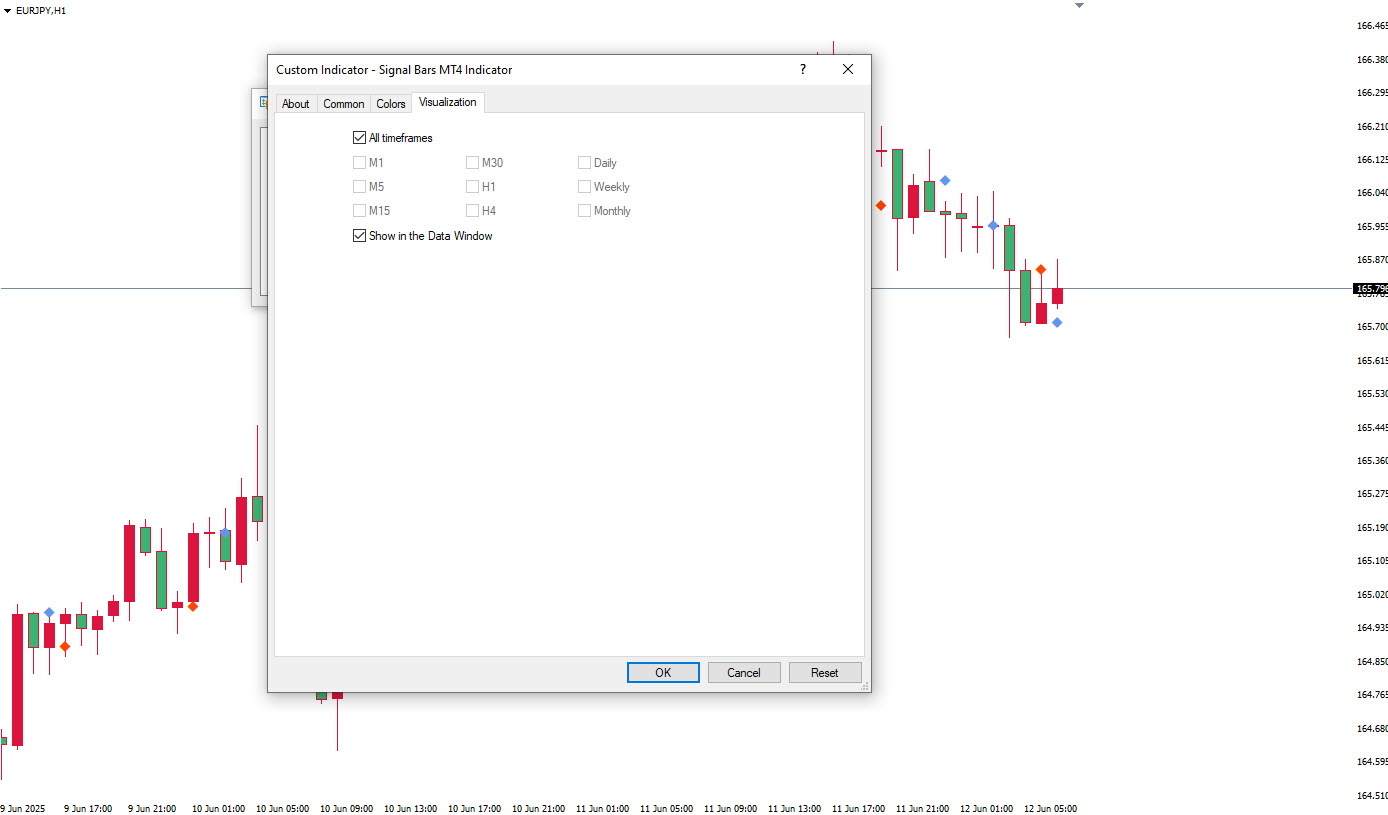
Task: Toggle the Monthly timeframe checkbox
Action: coord(585,210)
